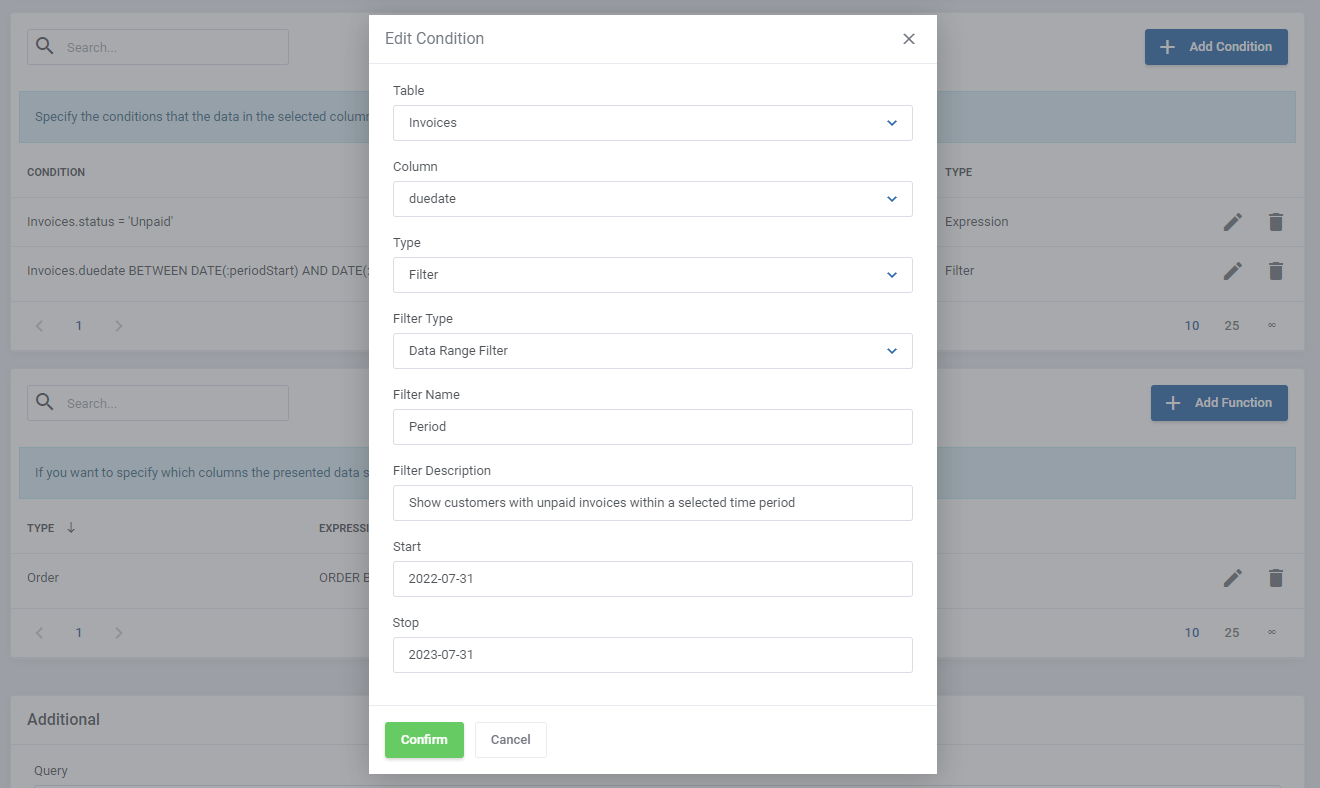Add a new condition
This screenshot has height=788, width=1320.
click(1216, 47)
